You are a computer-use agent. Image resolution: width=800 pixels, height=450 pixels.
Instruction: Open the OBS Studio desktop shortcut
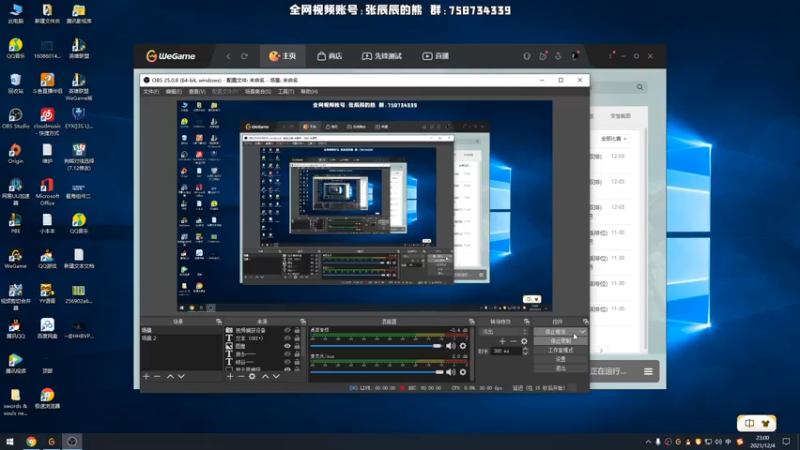15,118
